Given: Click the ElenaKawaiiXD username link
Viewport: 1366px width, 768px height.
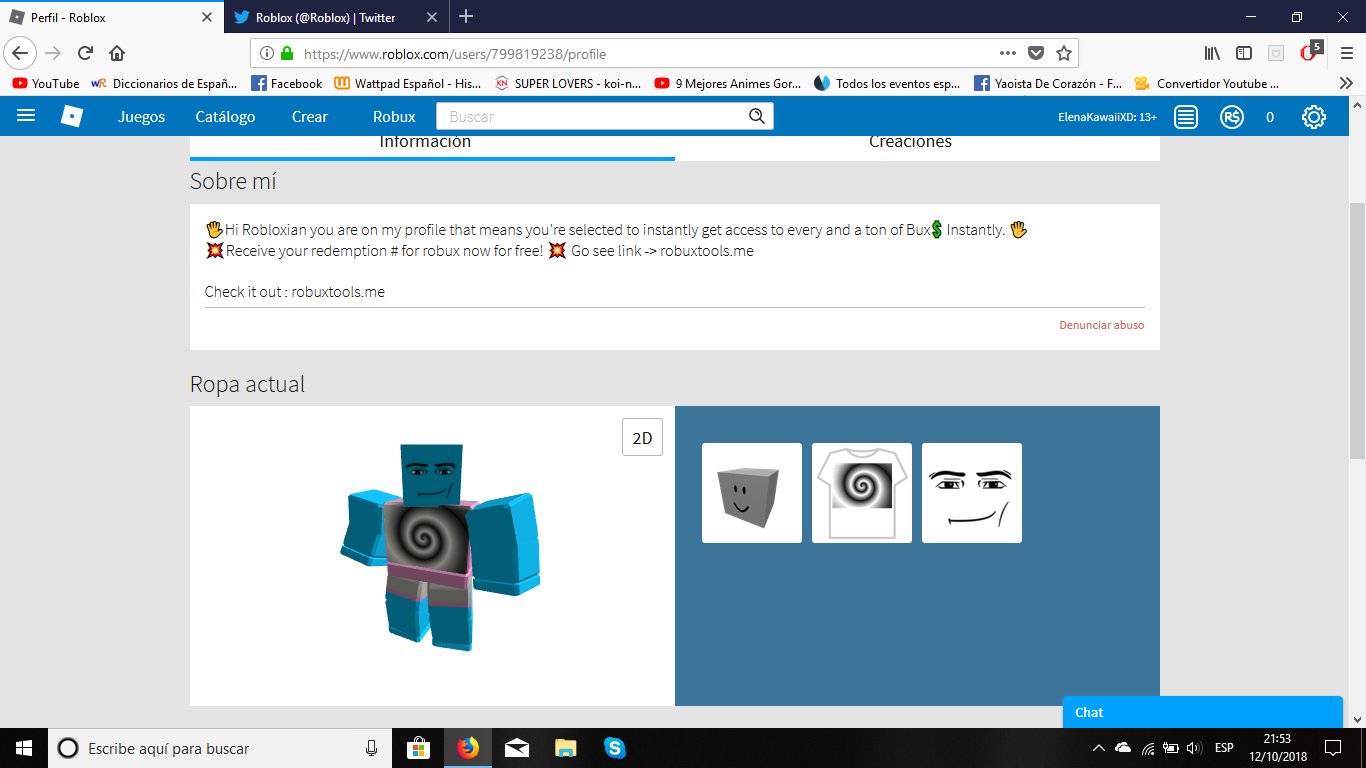Looking at the screenshot, I should pyautogui.click(x=1107, y=117).
